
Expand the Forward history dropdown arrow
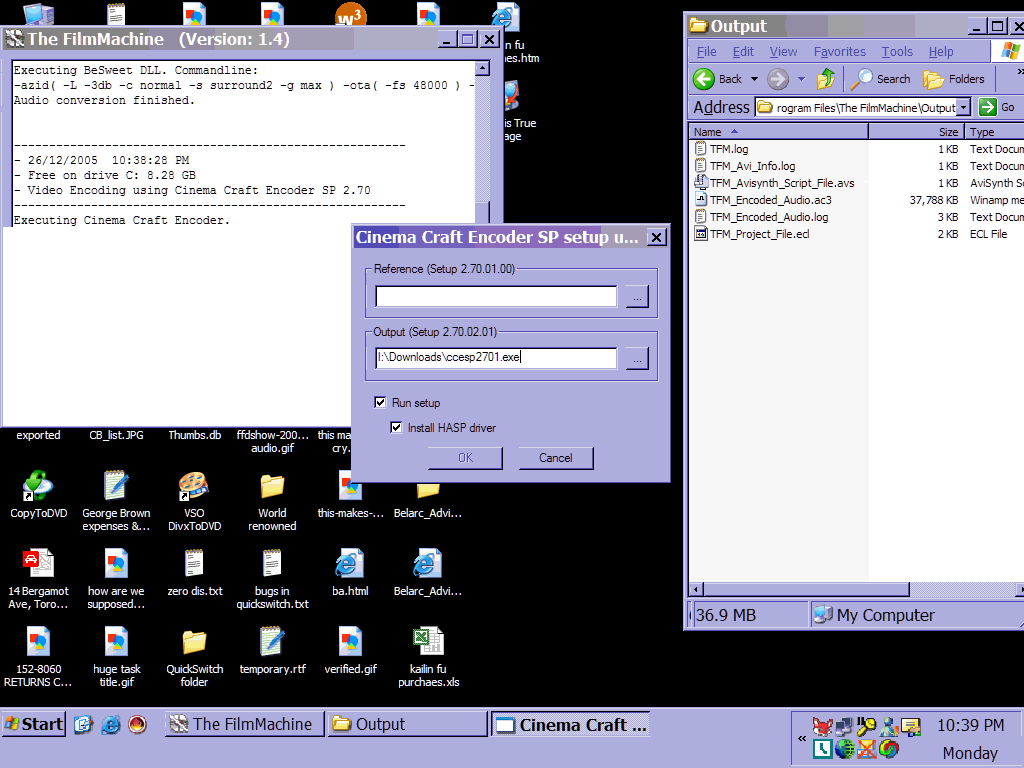[801, 79]
